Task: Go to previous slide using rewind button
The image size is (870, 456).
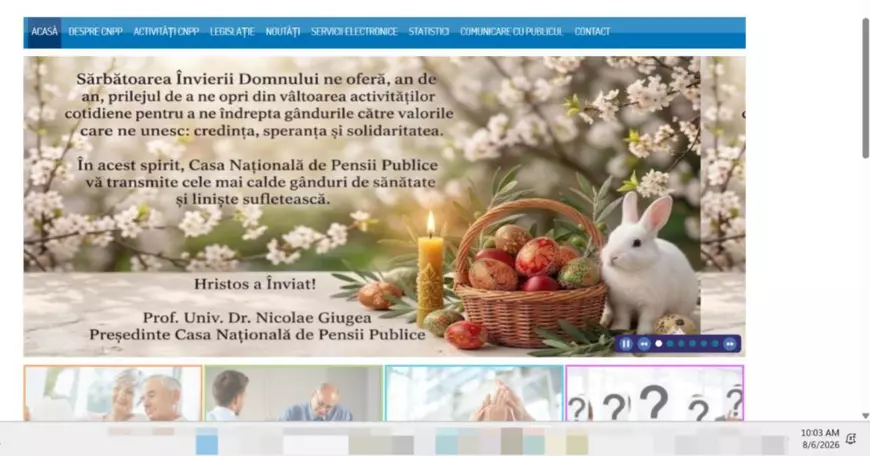Action: coord(644,344)
